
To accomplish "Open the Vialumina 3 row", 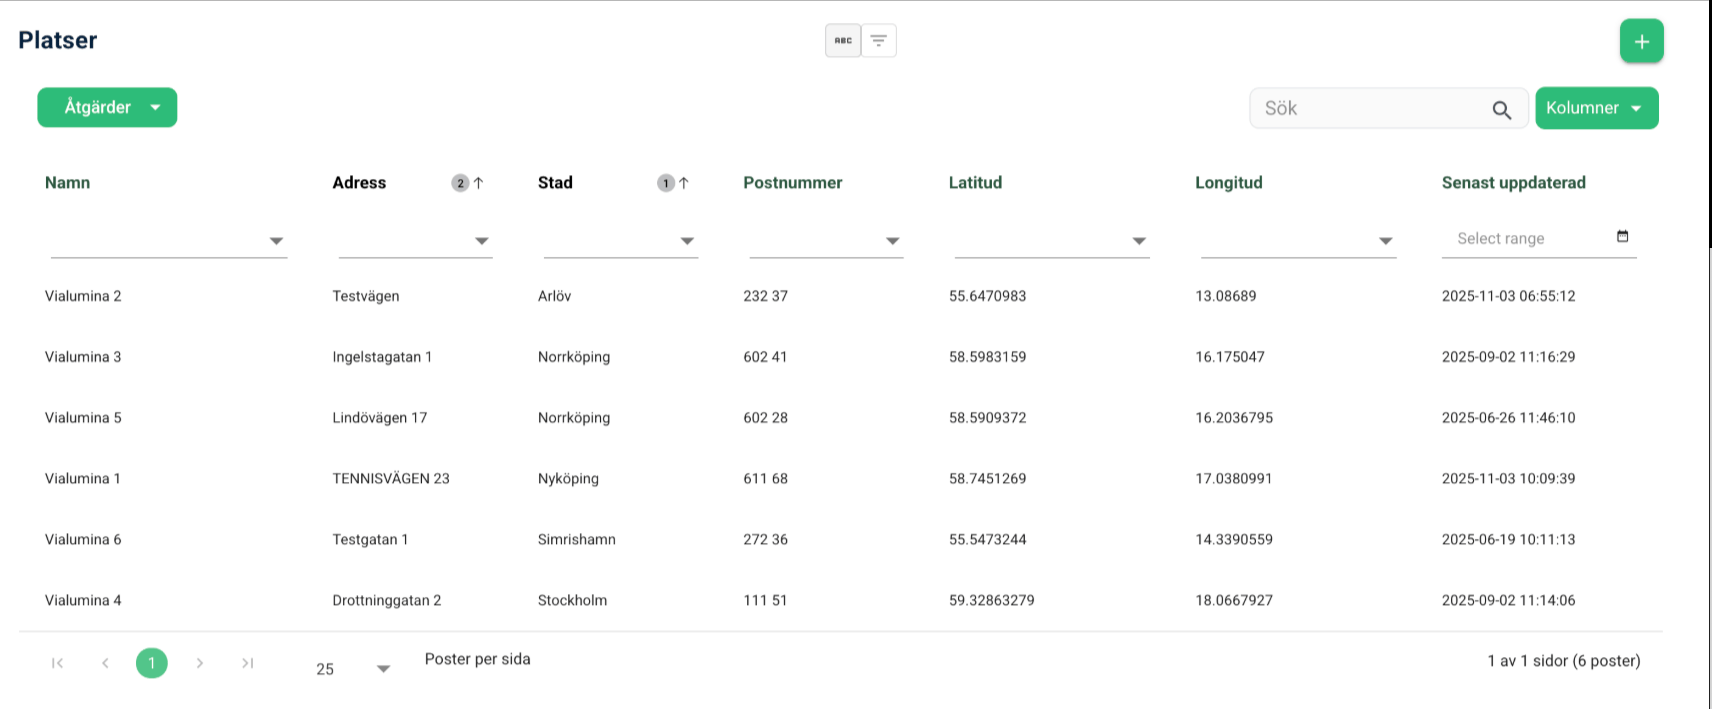I will click(840, 357).
